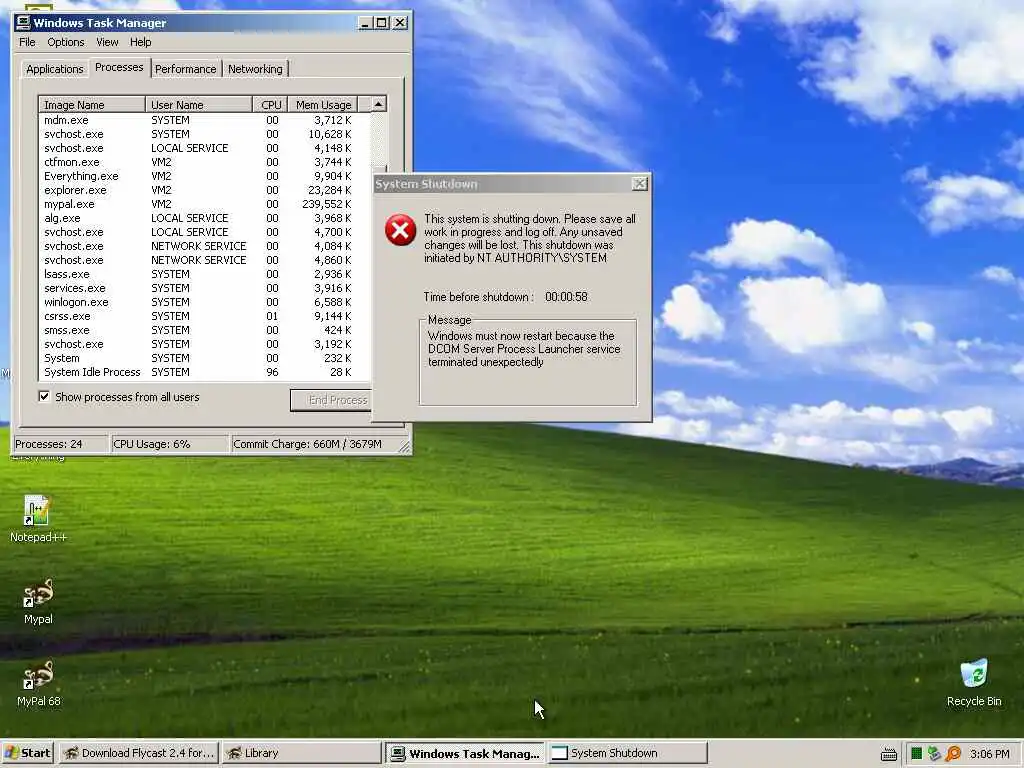Screen dimensions: 1024x768
Task: Click the Processes: 24 status panel
Action: click(x=60, y=444)
